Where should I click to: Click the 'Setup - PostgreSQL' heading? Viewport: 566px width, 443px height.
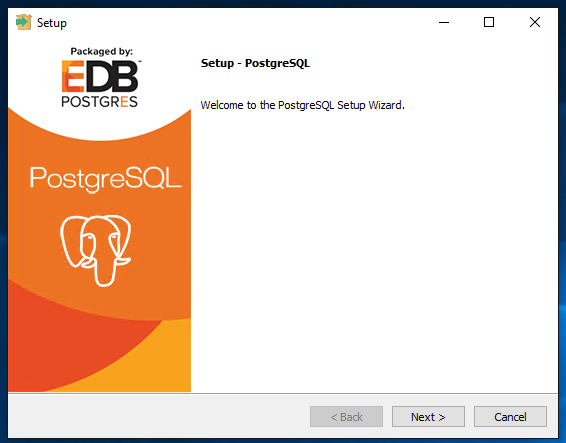[x=255, y=63]
